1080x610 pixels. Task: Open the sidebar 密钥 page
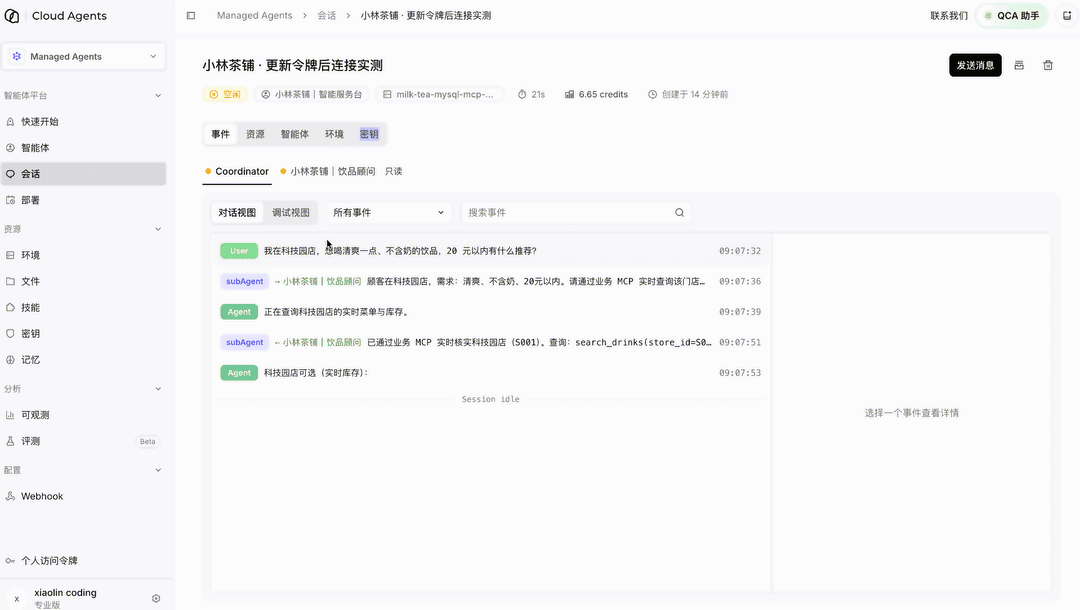click(83, 333)
